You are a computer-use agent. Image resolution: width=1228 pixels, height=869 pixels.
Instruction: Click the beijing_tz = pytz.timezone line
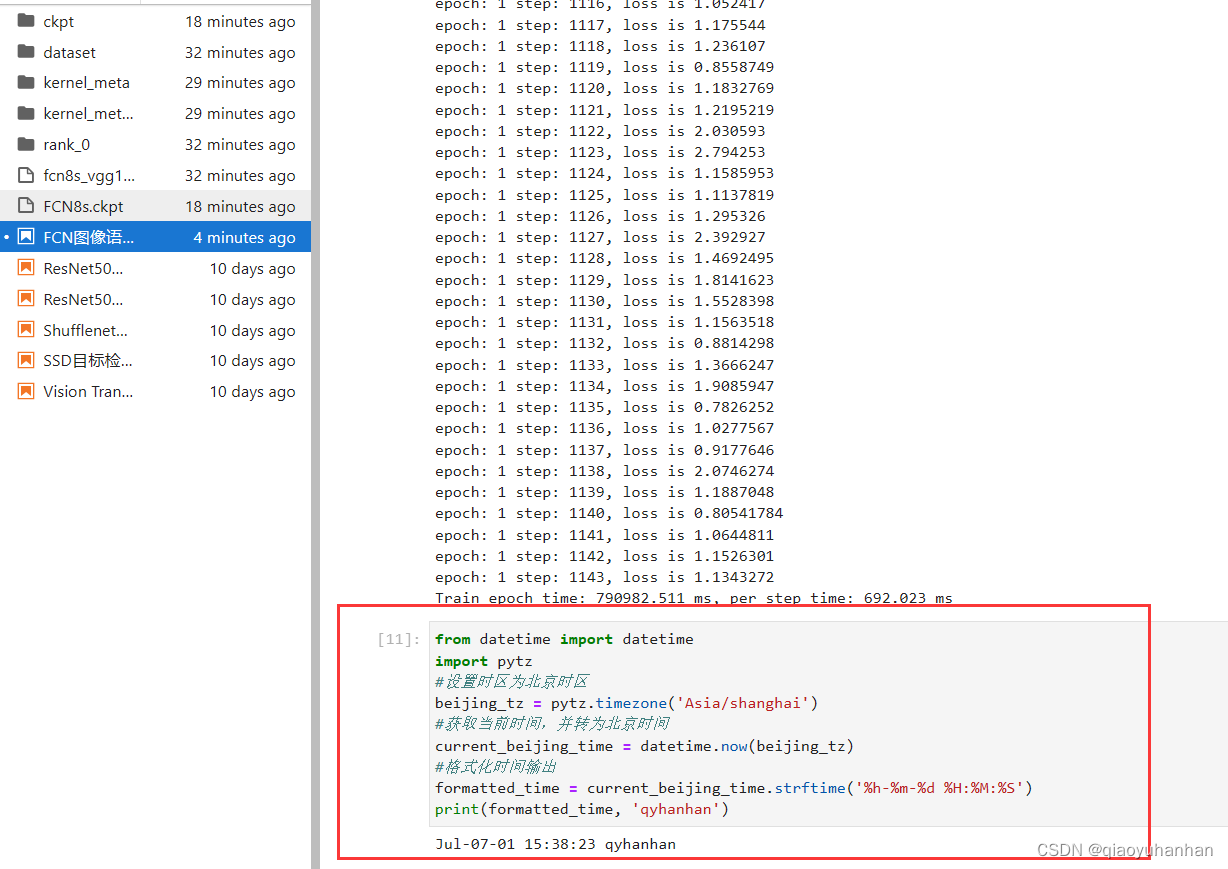tap(627, 703)
